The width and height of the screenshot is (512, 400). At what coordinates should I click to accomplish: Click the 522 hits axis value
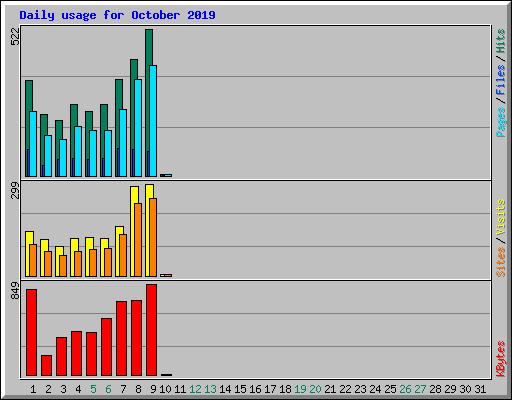[15, 36]
